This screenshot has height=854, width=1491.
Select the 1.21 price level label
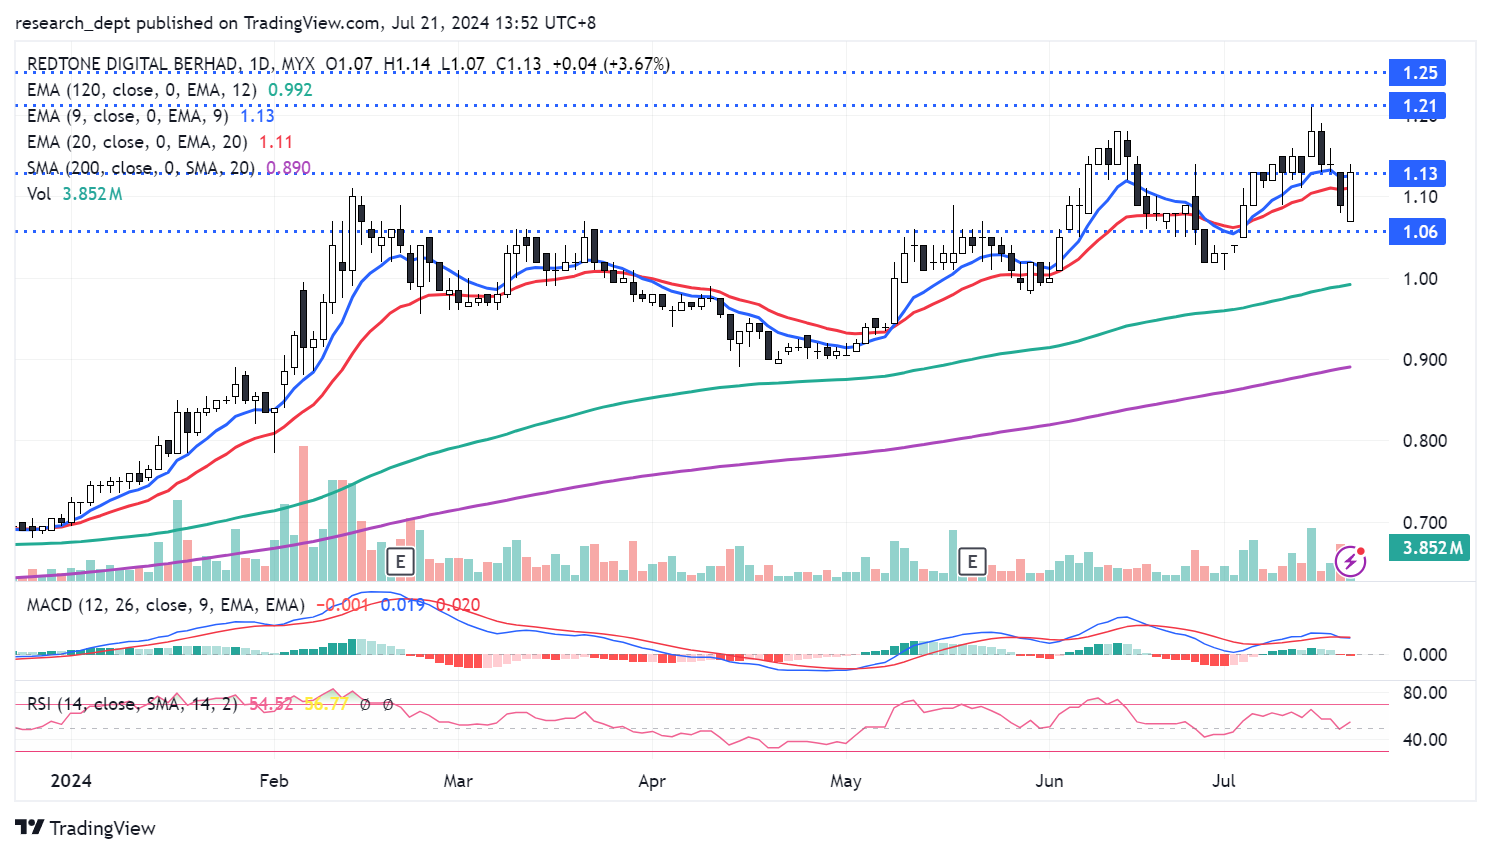pos(1419,106)
